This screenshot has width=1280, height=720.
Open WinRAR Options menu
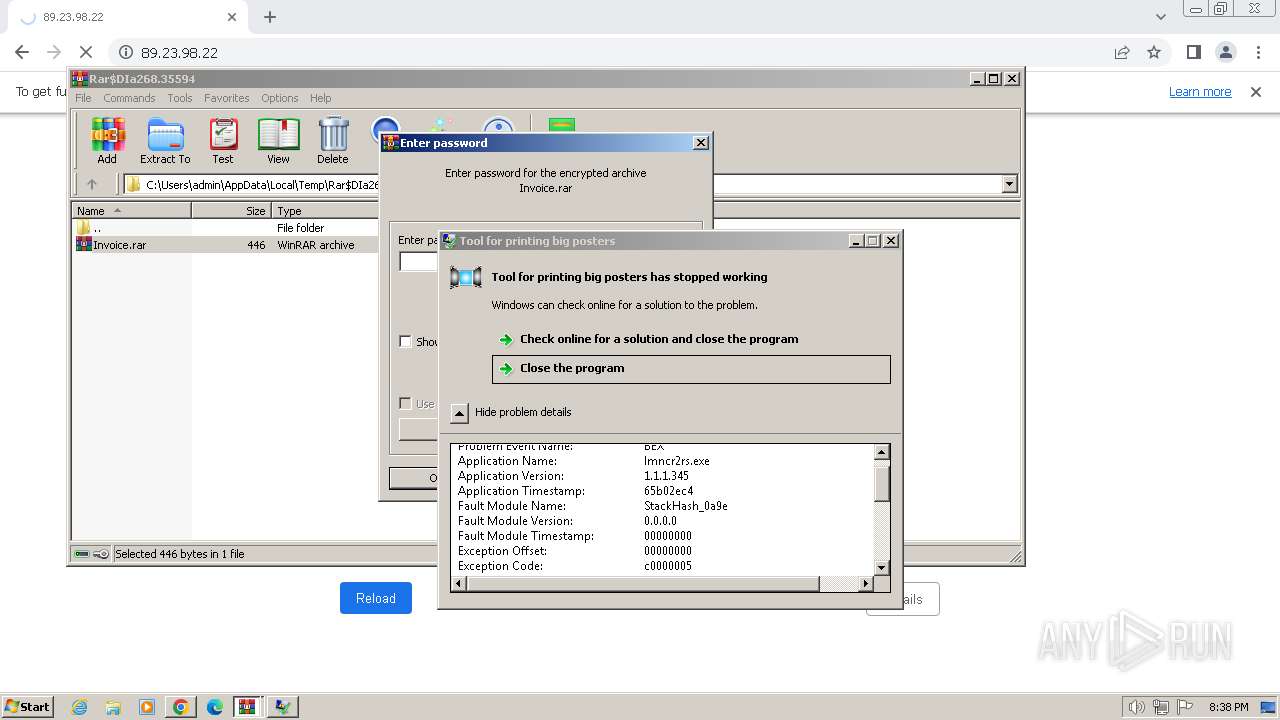pos(280,98)
